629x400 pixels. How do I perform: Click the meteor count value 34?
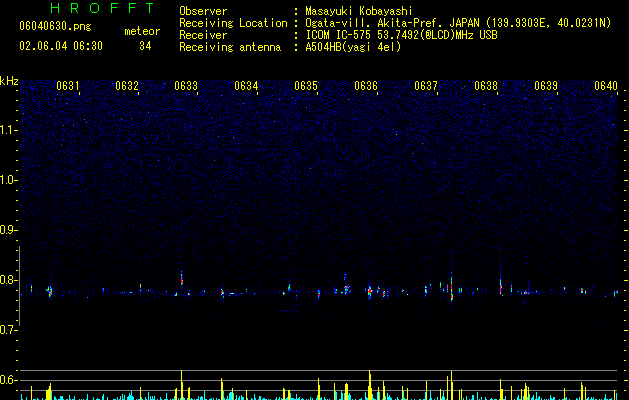pos(145,46)
